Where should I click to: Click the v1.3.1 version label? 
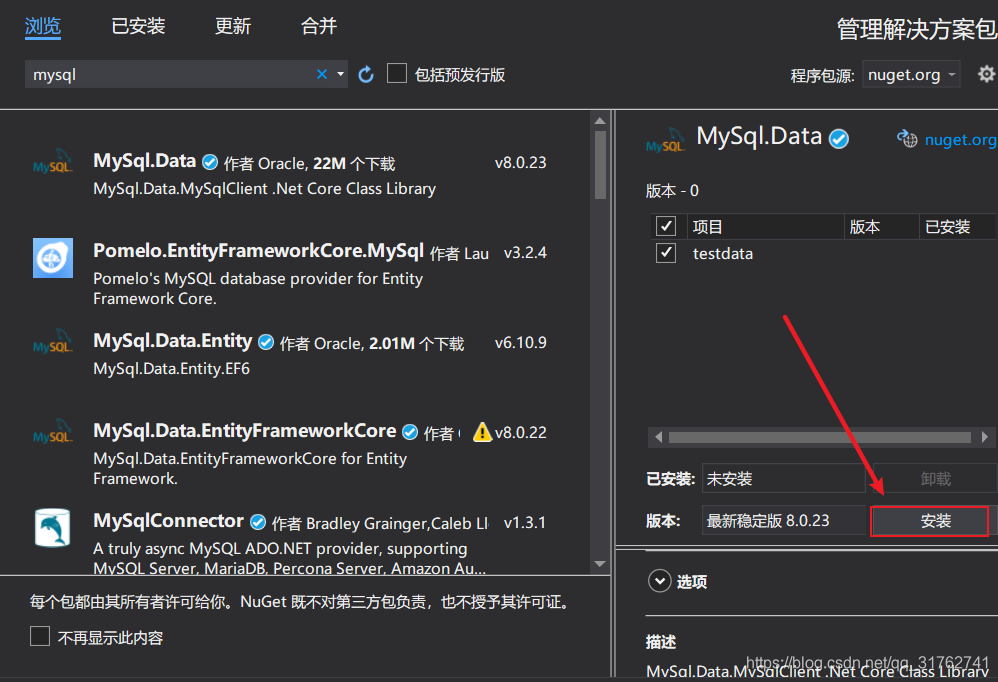coord(524,523)
